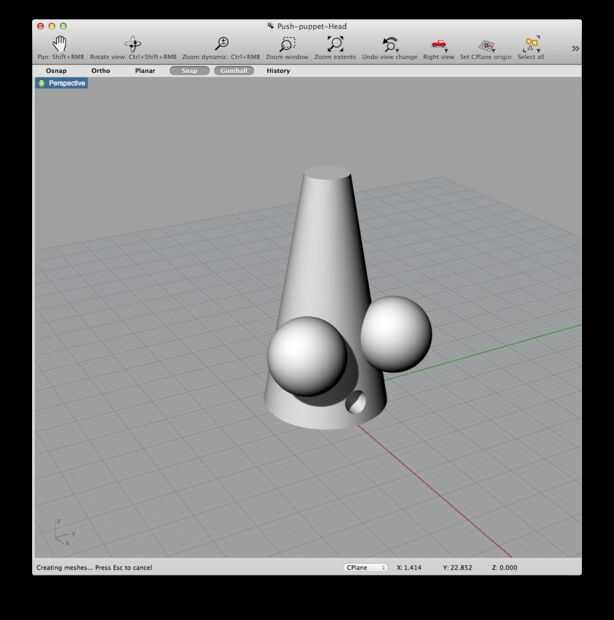Toggle Planar mode

pyautogui.click(x=145, y=71)
